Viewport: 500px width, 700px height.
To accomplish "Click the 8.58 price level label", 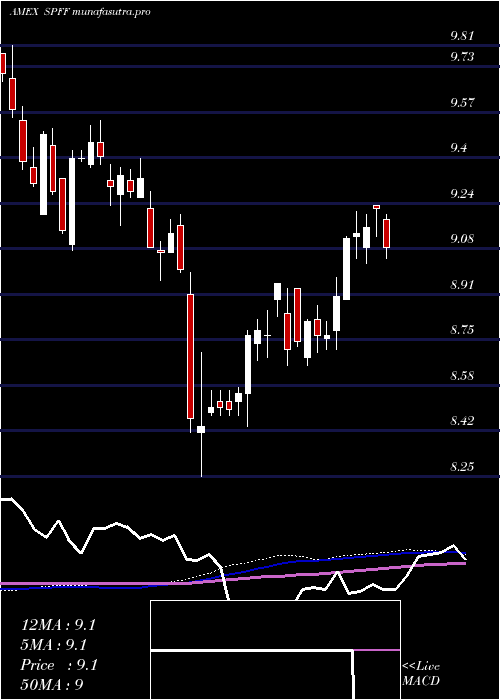I will pyautogui.click(x=462, y=375).
